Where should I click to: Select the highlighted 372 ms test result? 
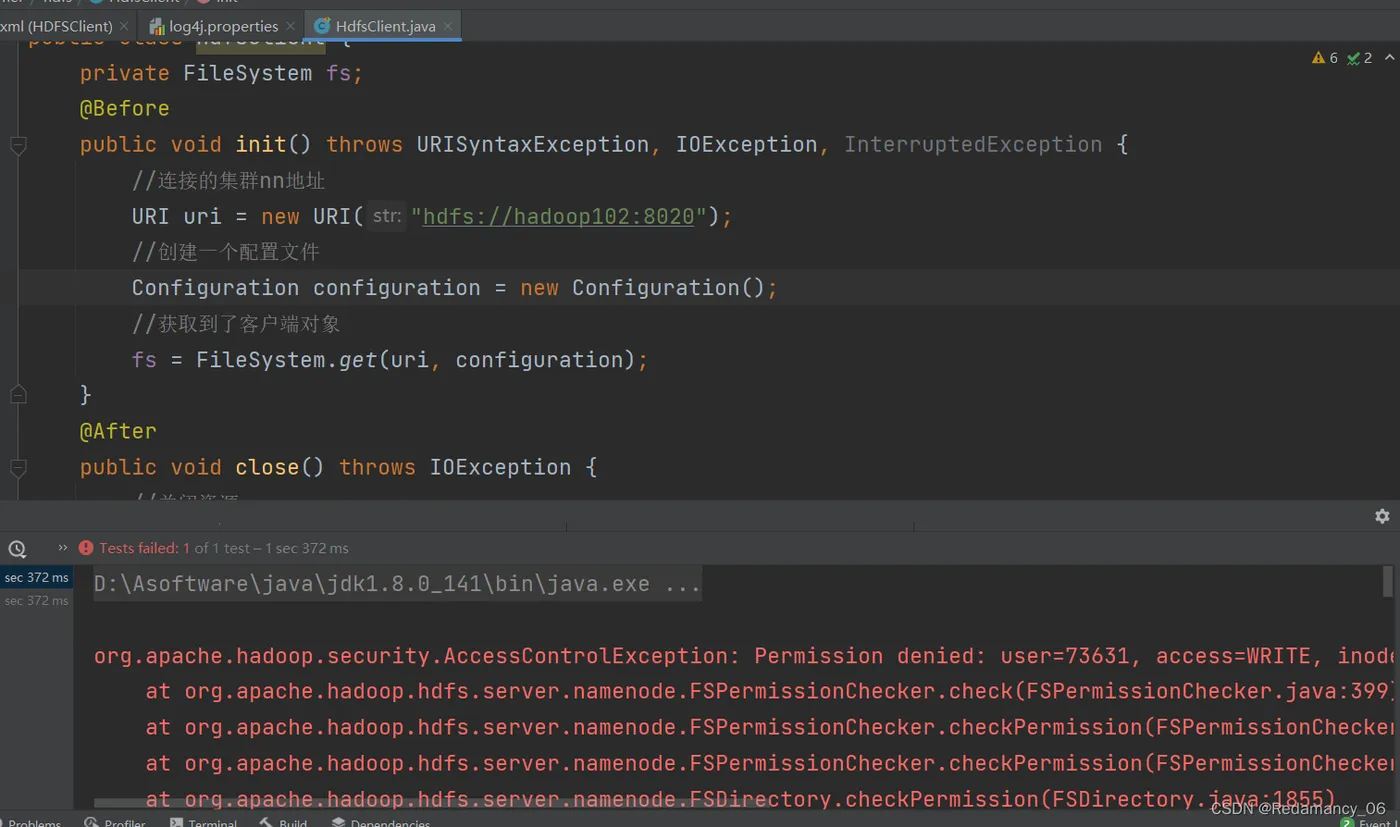pos(36,578)
